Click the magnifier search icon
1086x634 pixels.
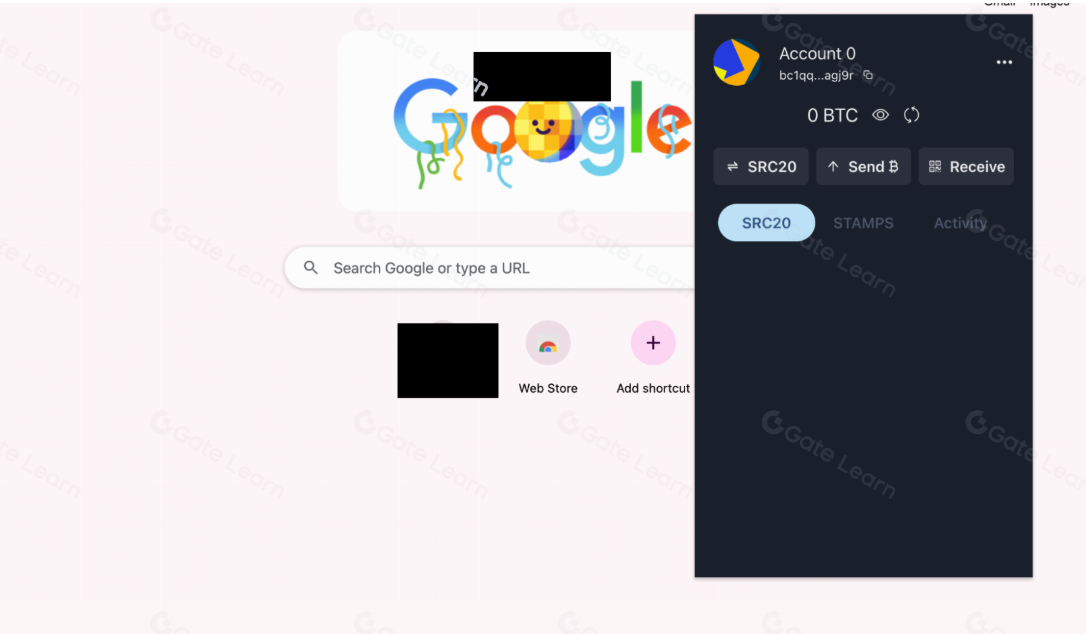[311, 267]
